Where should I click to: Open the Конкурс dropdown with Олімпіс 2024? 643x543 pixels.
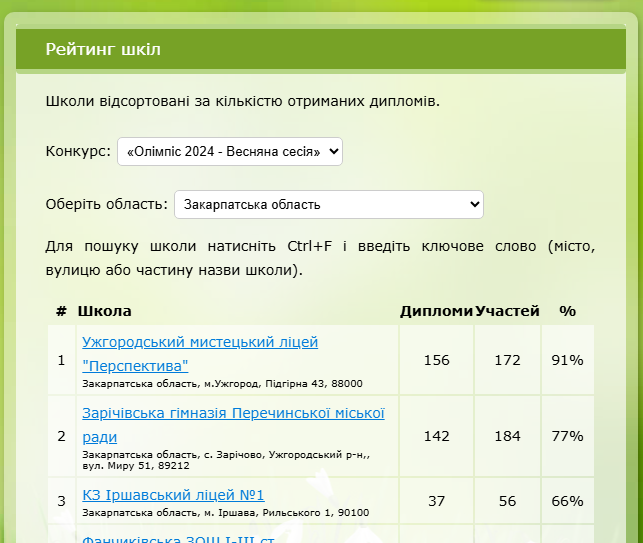[229, 152]
